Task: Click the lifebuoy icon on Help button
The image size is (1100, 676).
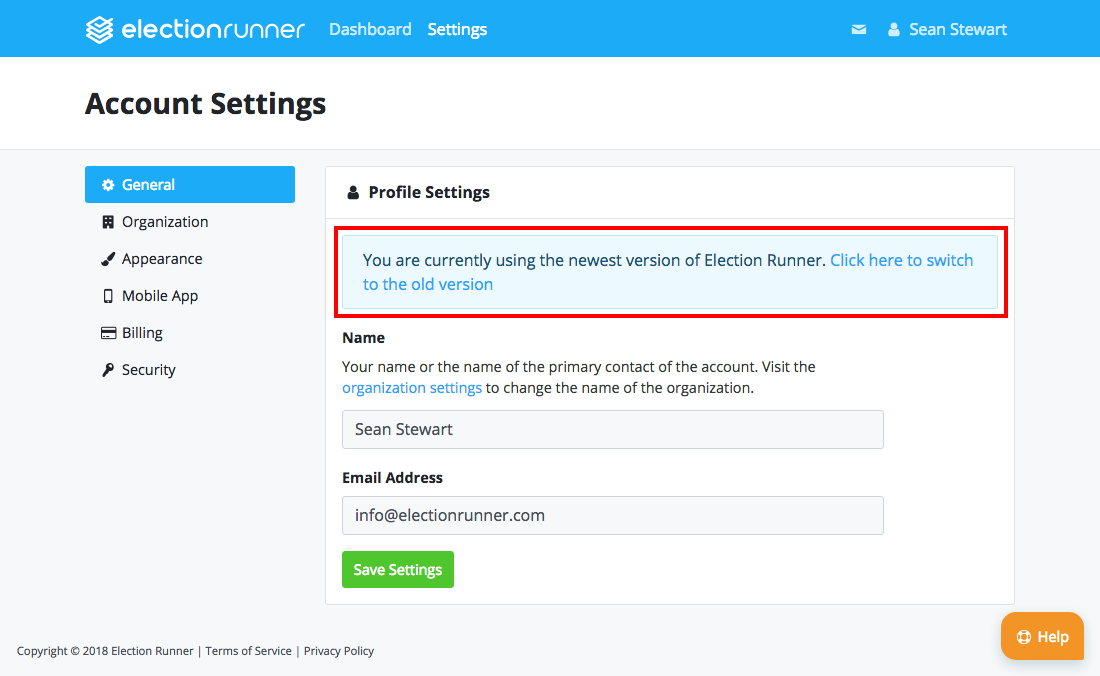Action: tap(1024, 637)
